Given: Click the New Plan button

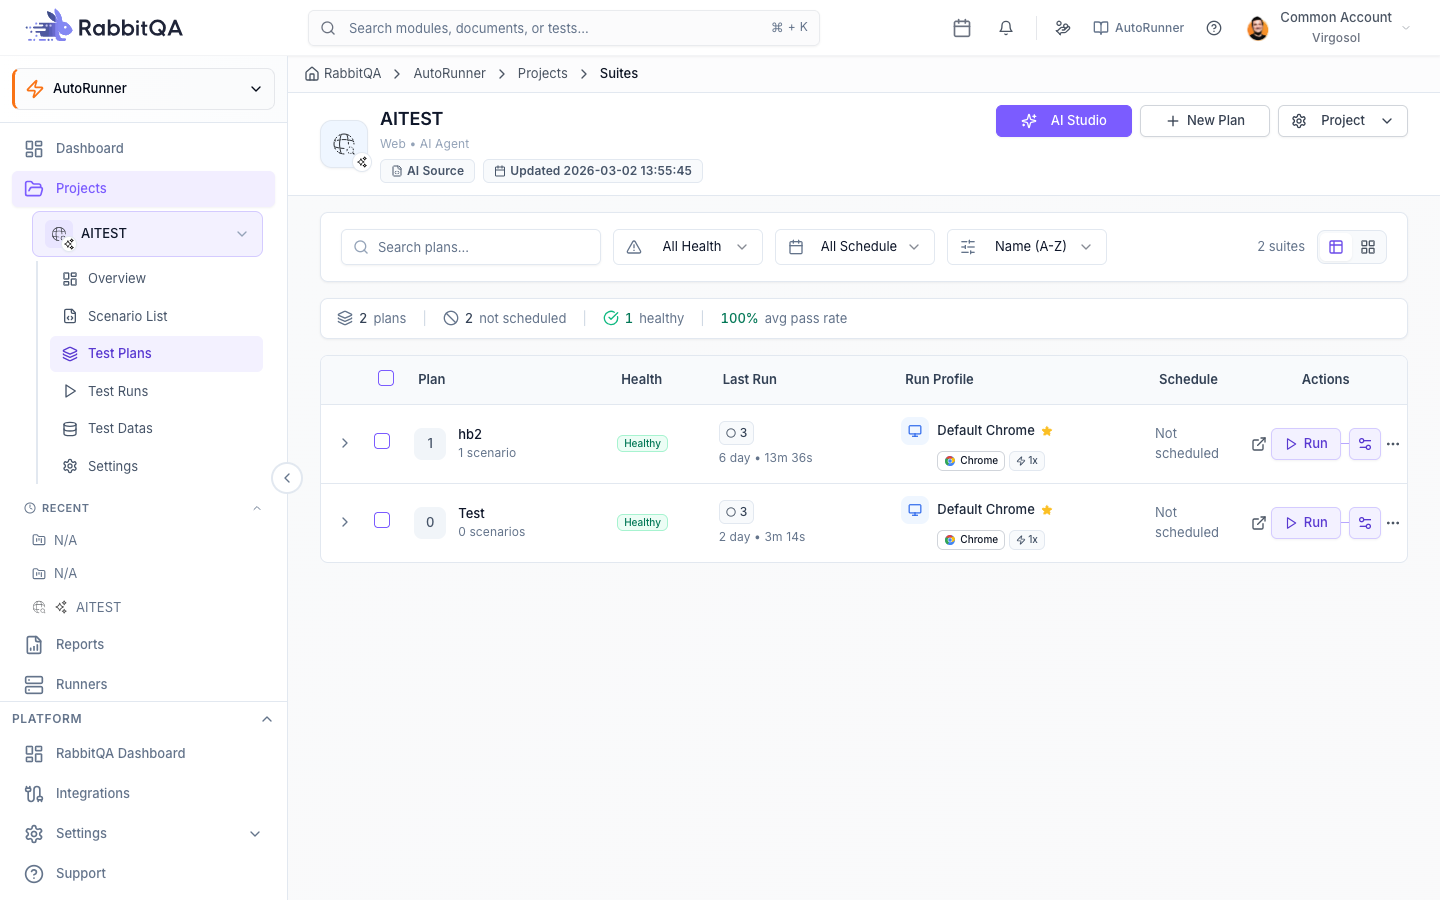Looking at the screenshot, I should (x=1205, y=121).
